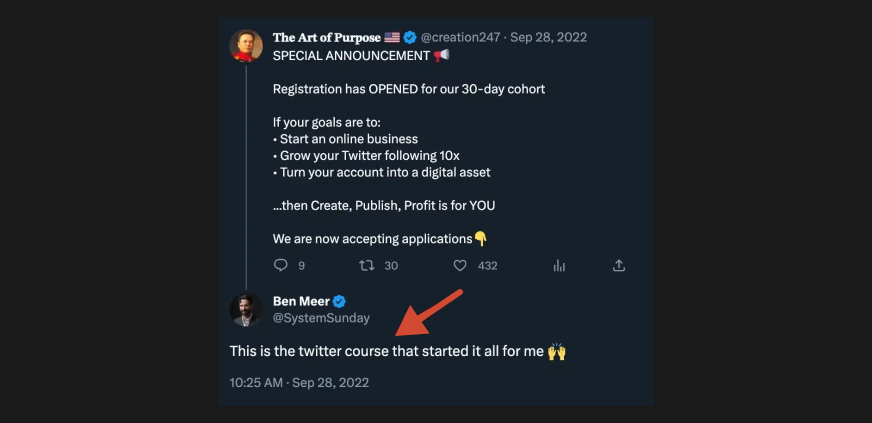Viewport: 872px width, 423px height.
Task: Click the verified badge next to Ben Meer
Action: click(x=339, y=301)
